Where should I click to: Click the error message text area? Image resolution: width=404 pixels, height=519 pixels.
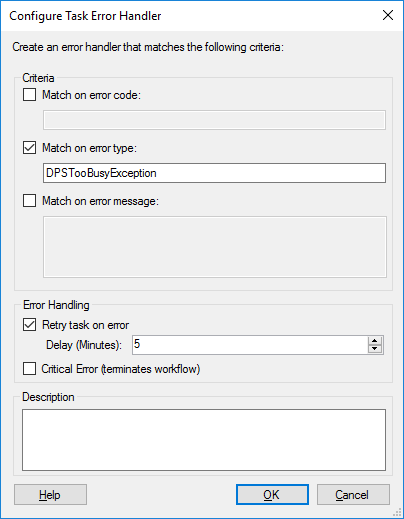pos(215,247)
